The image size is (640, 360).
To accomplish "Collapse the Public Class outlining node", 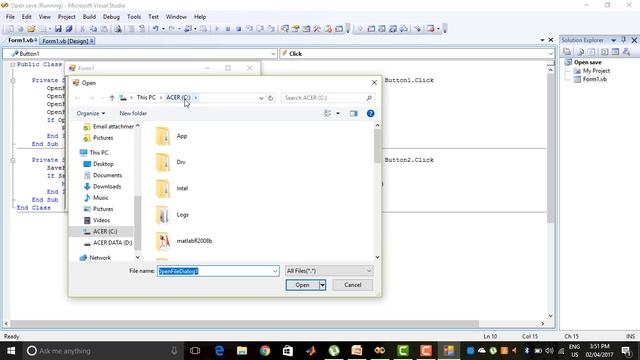I will pos(13,64).
